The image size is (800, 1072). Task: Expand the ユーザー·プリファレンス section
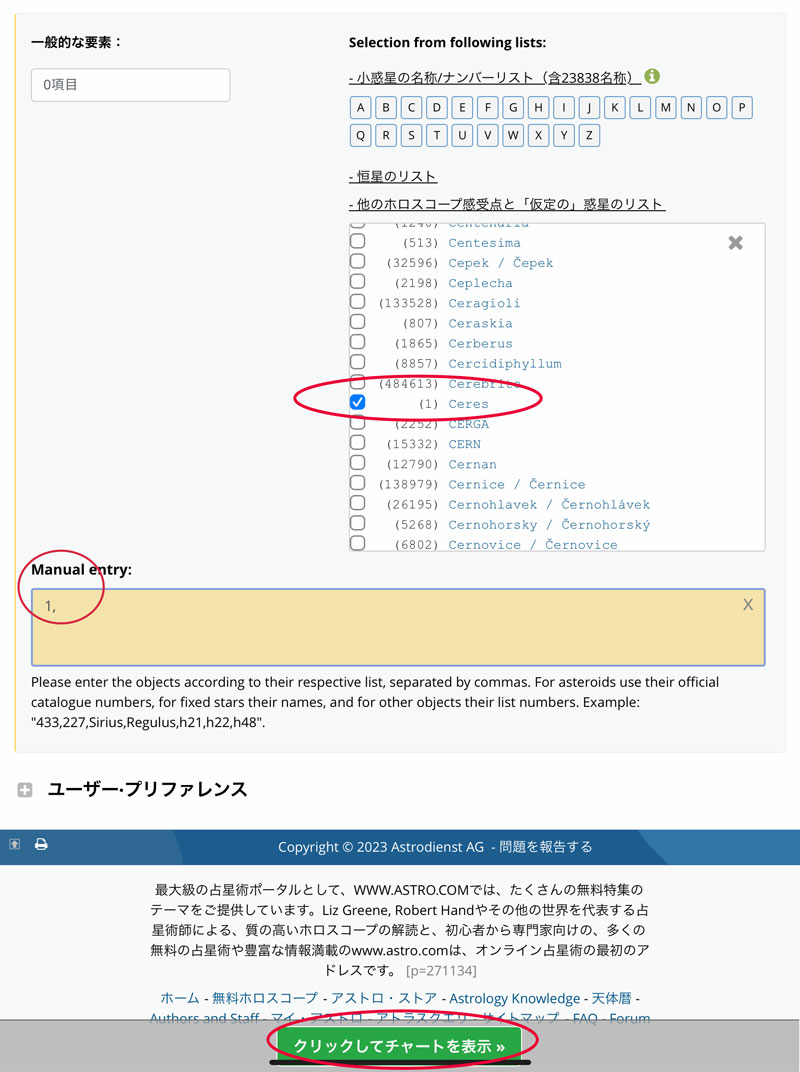[25, 790]
